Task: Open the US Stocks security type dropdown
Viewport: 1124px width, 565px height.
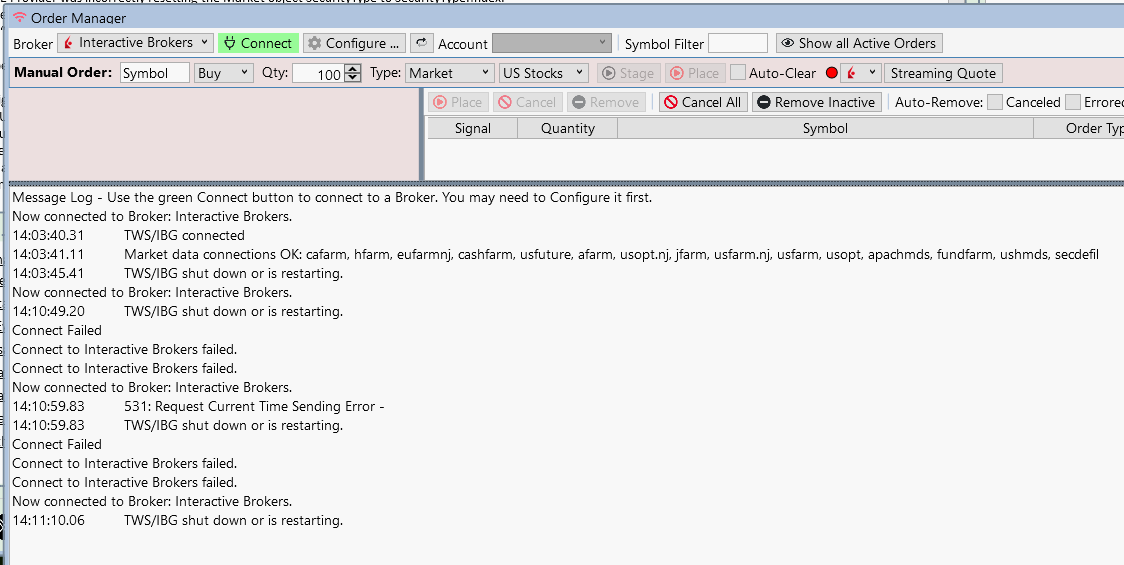Action: click(543, 73)
